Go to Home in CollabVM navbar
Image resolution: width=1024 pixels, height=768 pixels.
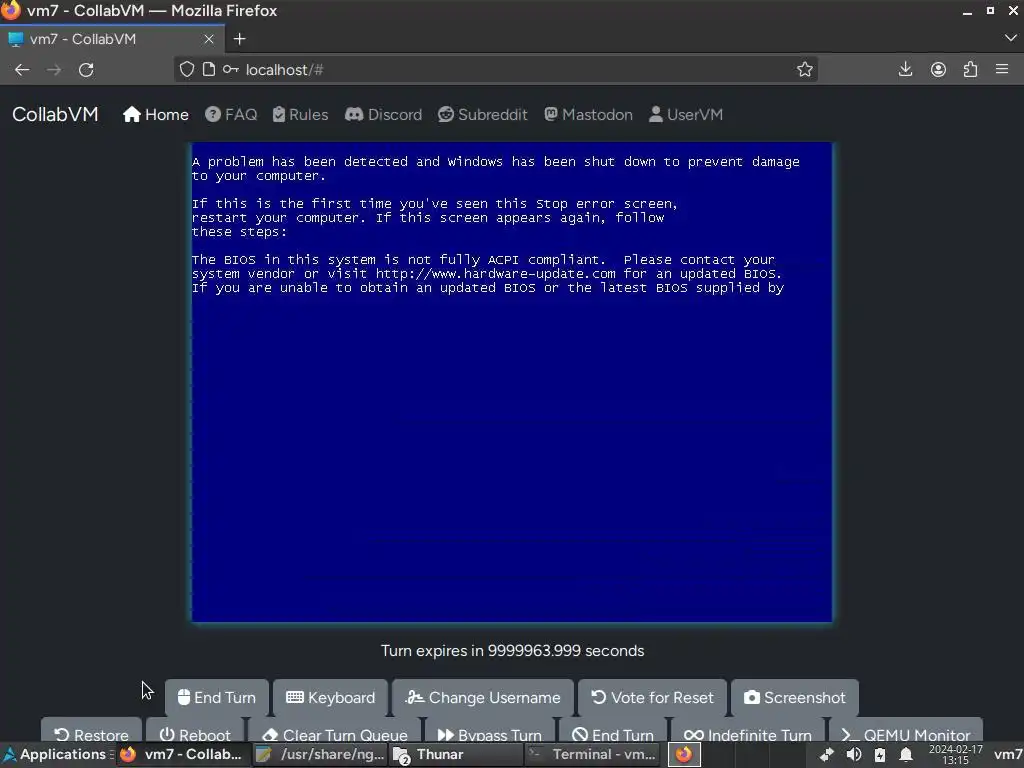pos(155,115)
